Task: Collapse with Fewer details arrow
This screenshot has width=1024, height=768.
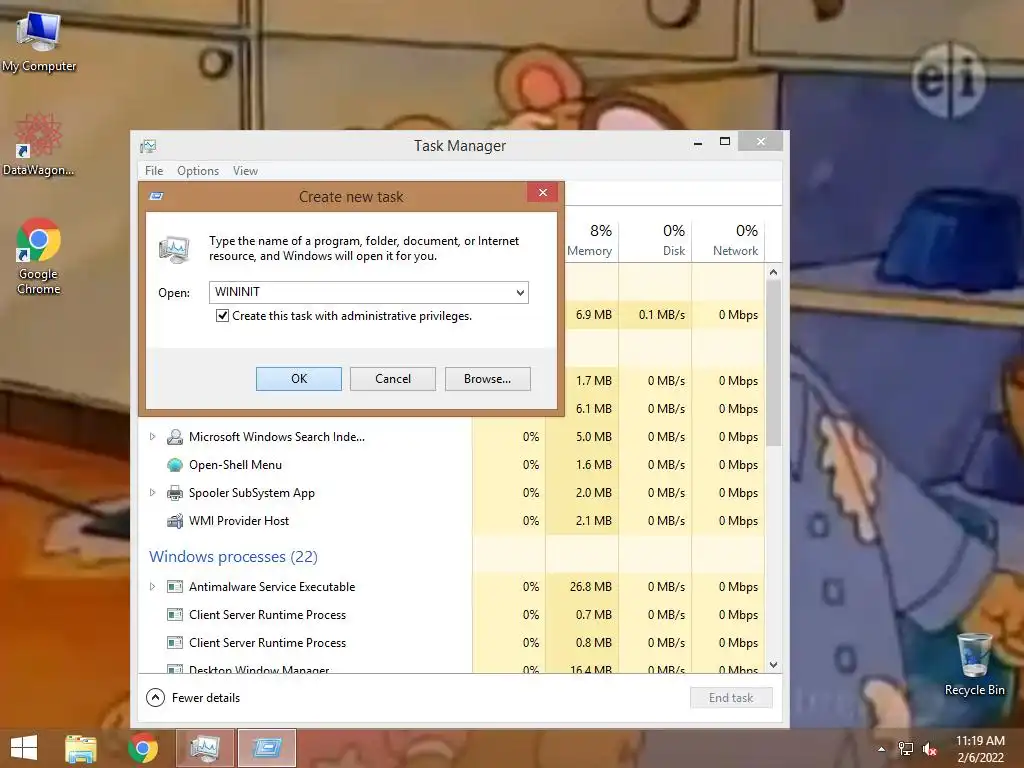Action: click(155, 697)
